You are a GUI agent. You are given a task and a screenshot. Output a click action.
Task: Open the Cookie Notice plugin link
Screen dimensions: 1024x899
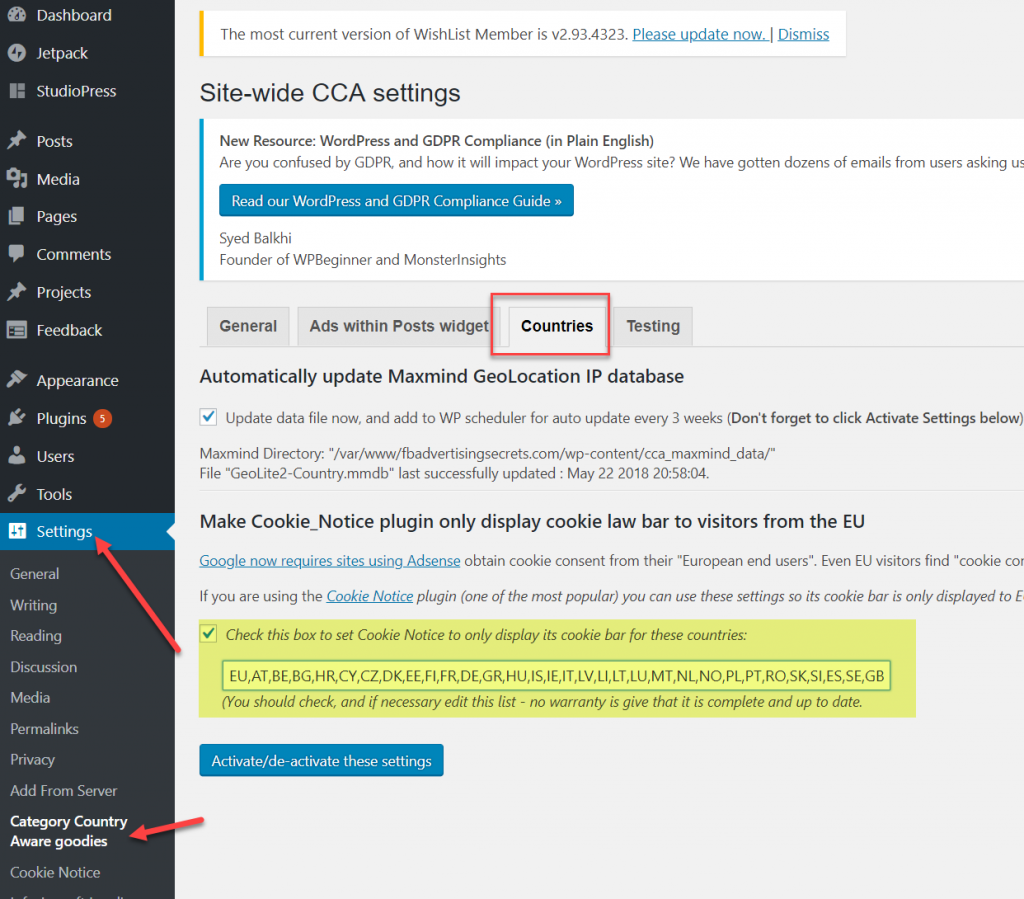point(370,595)
